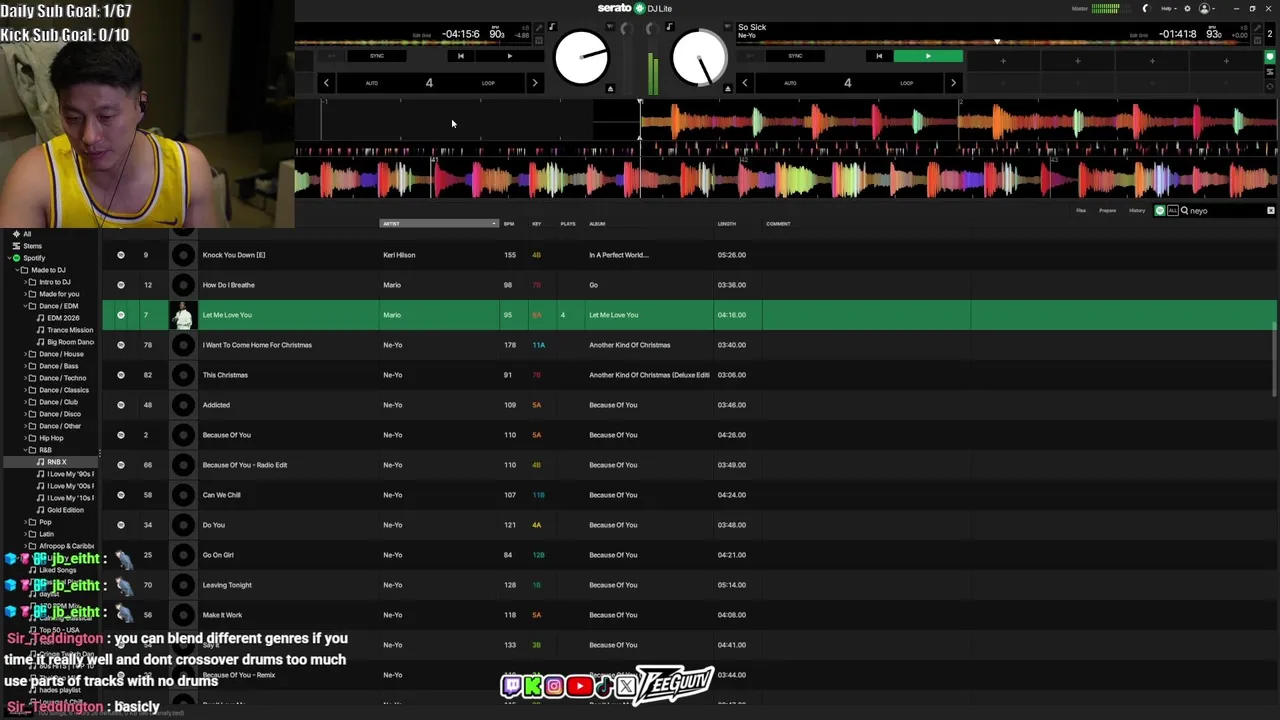Enable SYNC on the right deck
Viewport: 1280px width, 720px height.
tap(795, 56)
